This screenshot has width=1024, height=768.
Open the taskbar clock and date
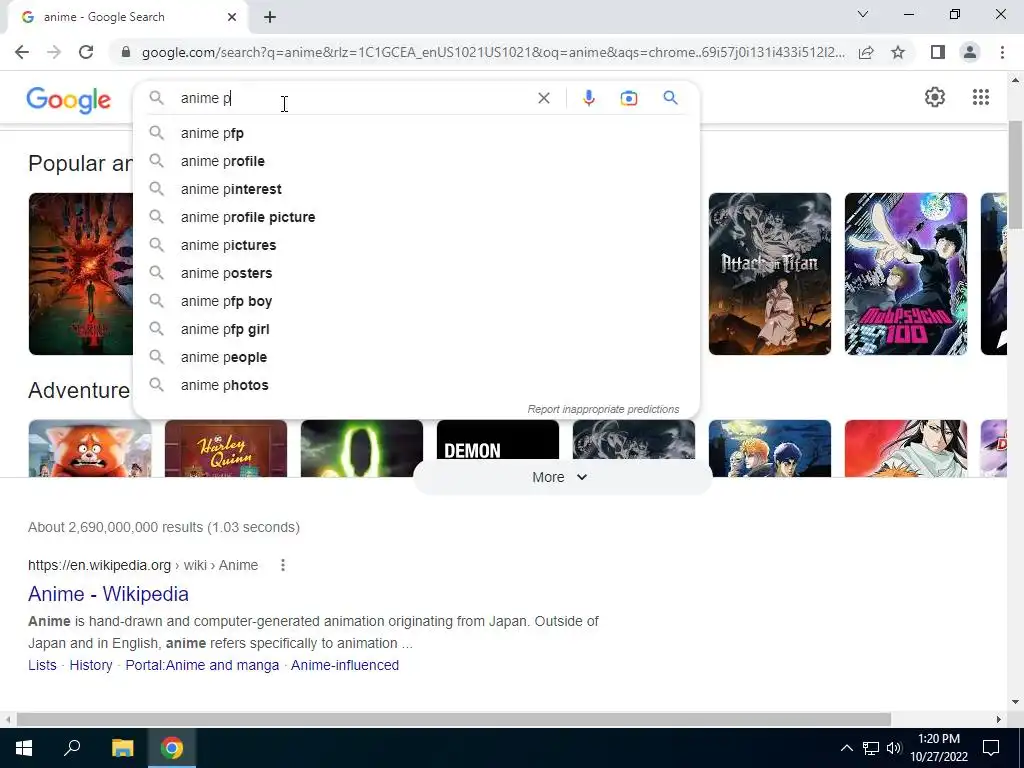click(x=939, y=748)
